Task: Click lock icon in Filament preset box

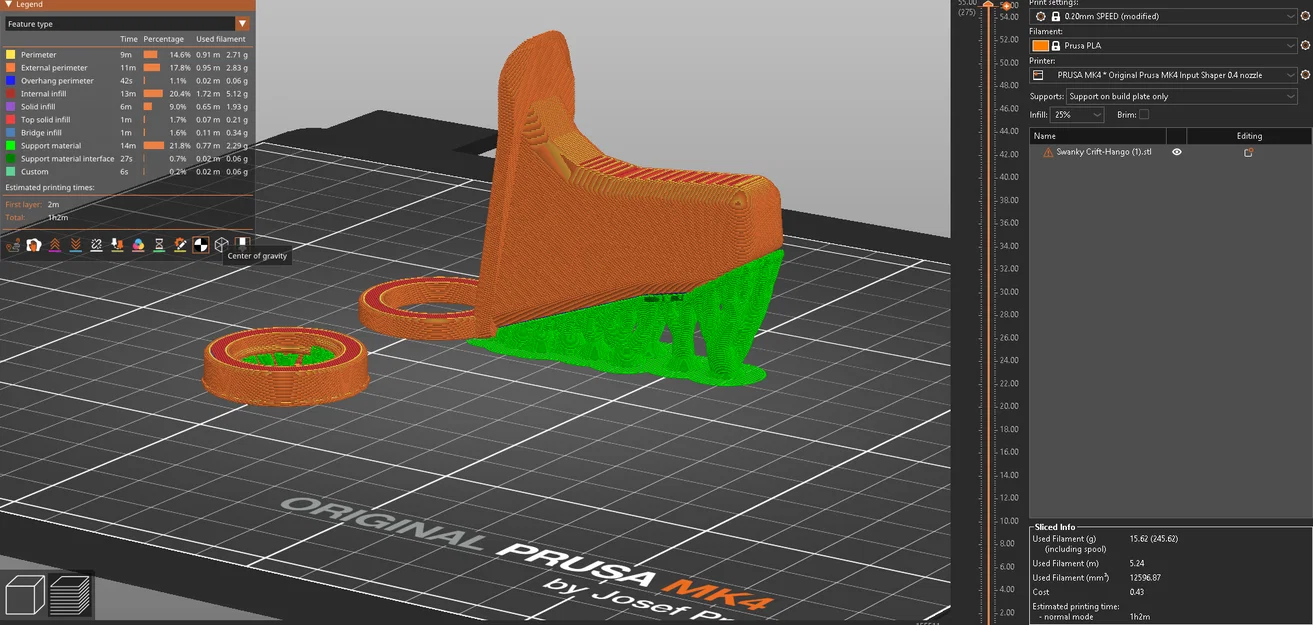Action: click(x=1055, y=46)
